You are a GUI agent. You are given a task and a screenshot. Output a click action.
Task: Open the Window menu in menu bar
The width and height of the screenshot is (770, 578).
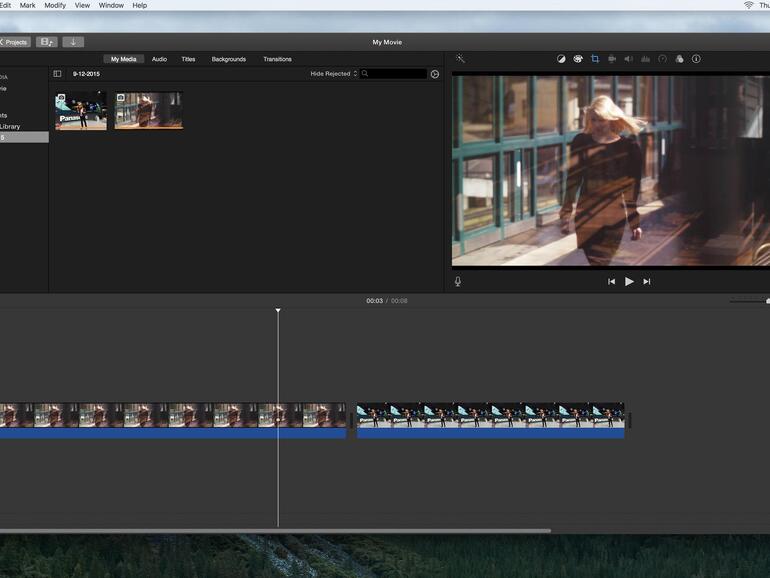pyautogui.click(x=111, y=5)
